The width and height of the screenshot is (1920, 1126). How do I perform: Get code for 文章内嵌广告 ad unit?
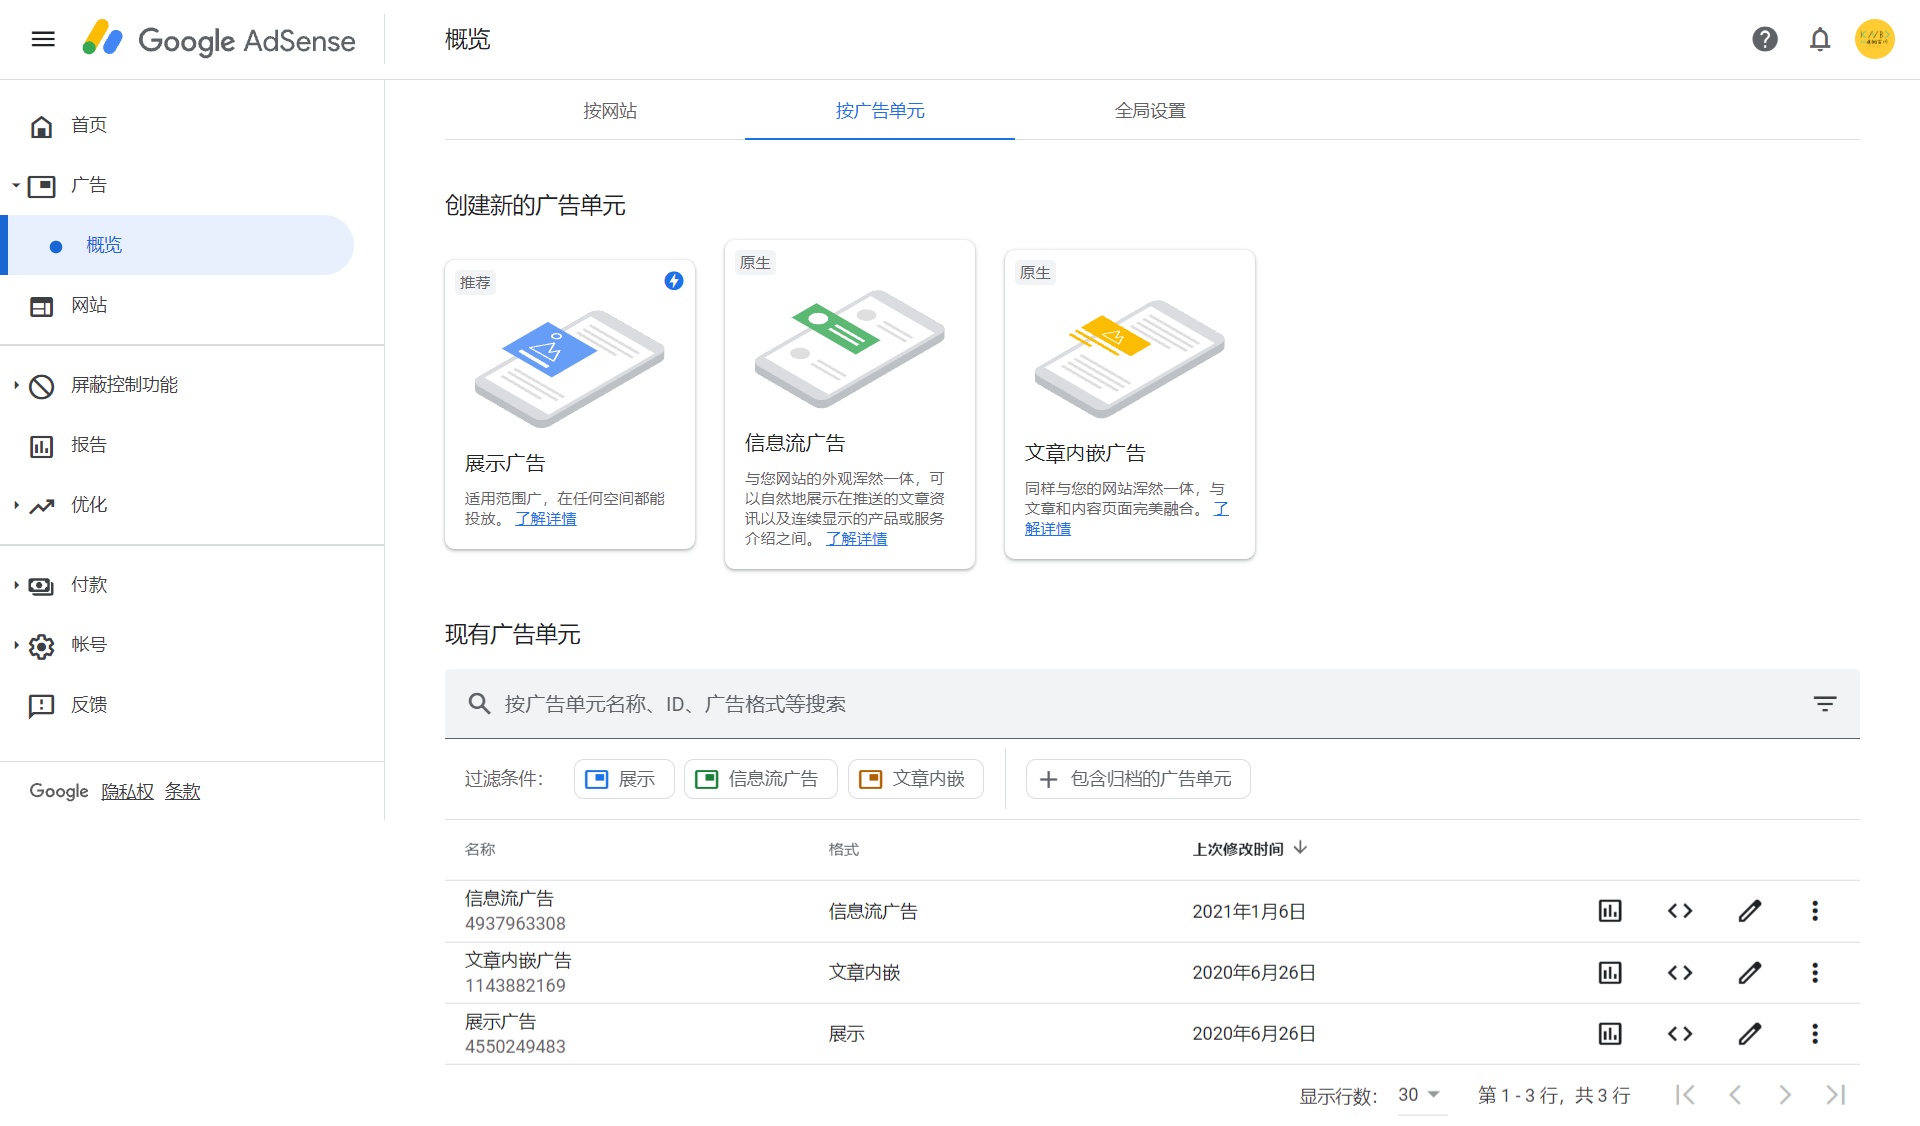[x=1680, y=973]
